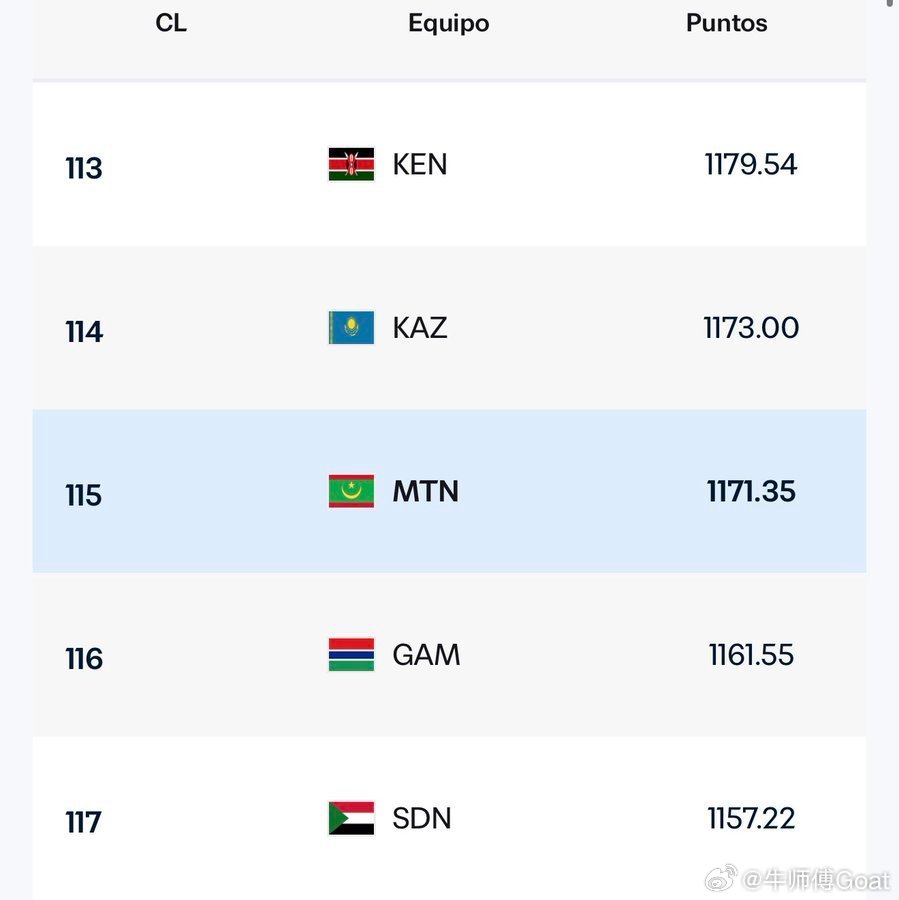
Task: Select the CL column header
Action: click(171, 23)
